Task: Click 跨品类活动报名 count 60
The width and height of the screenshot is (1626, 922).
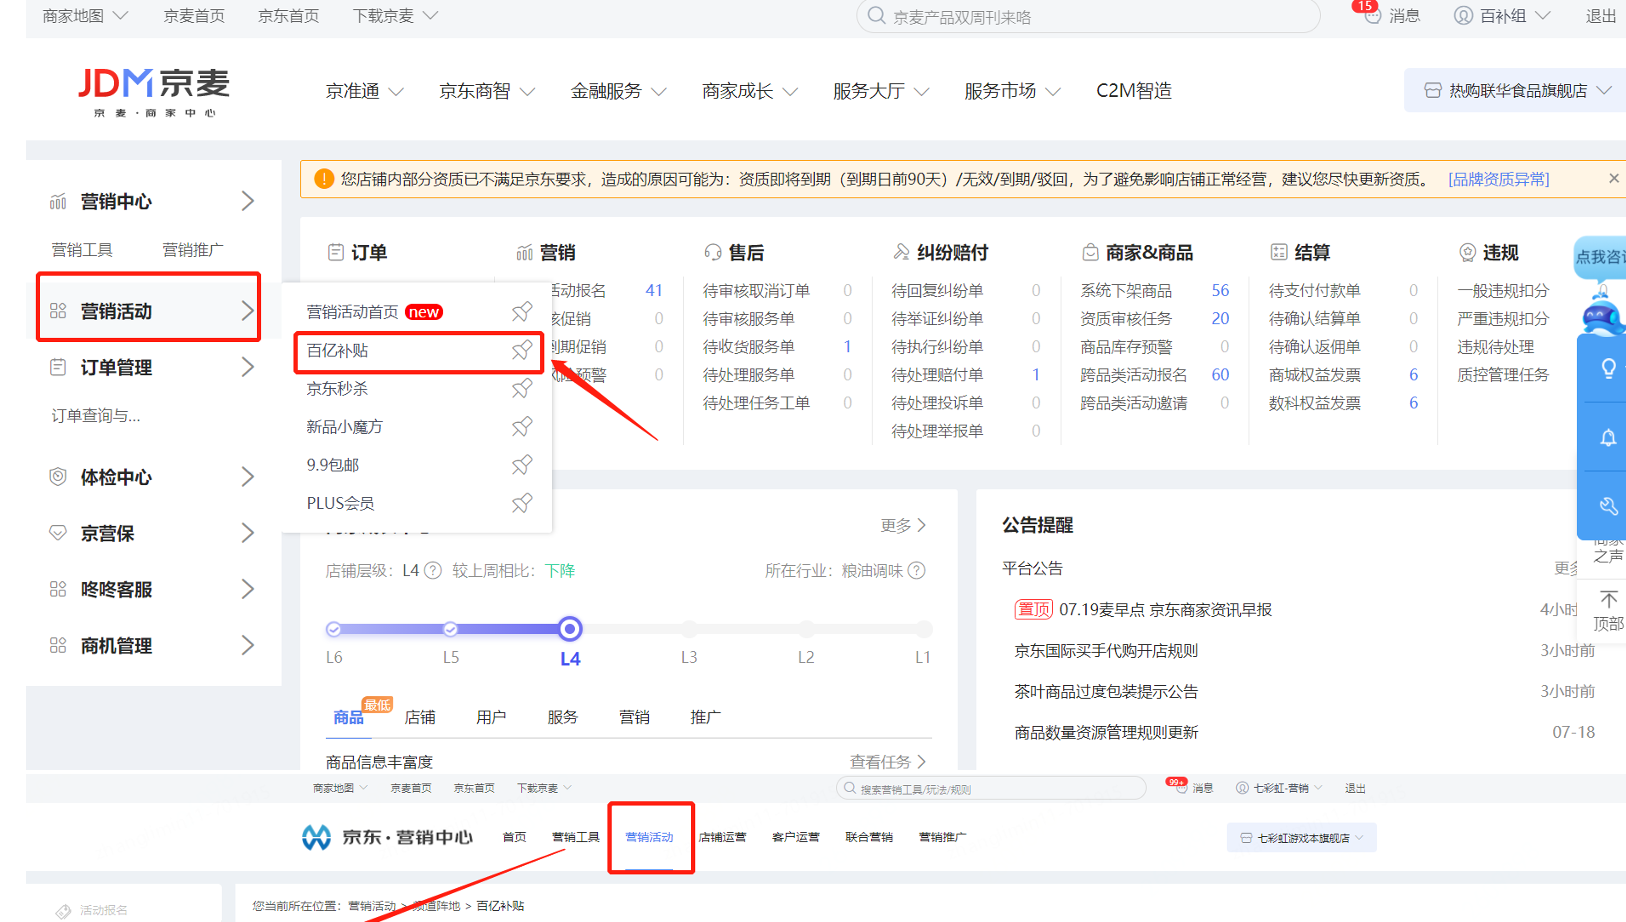Action: pos(1220,375)
